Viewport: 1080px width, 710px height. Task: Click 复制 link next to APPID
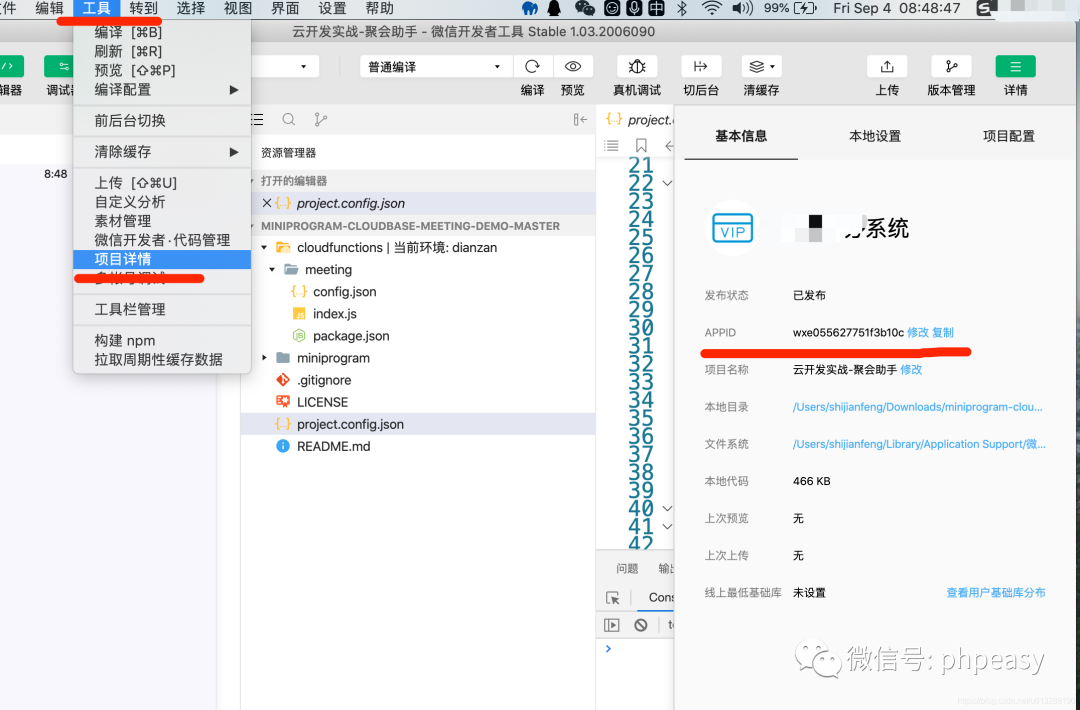click(943, 333)
